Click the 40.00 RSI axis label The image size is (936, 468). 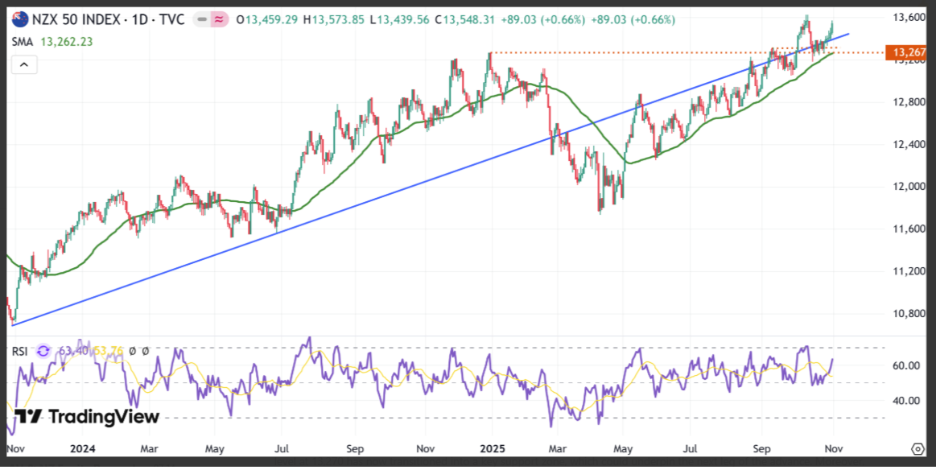907,401
